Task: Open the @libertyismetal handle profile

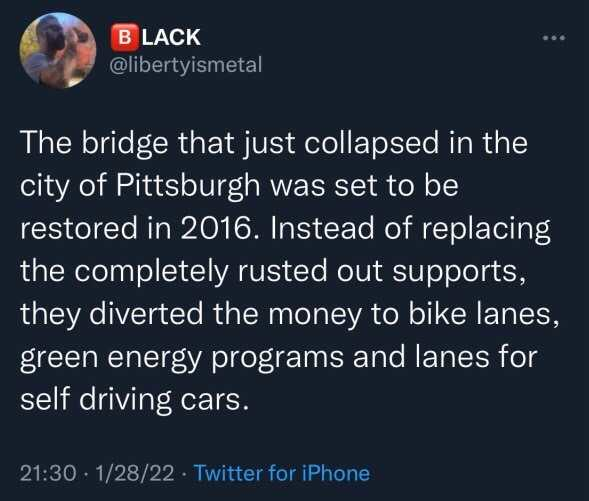Action: (185, 65)
